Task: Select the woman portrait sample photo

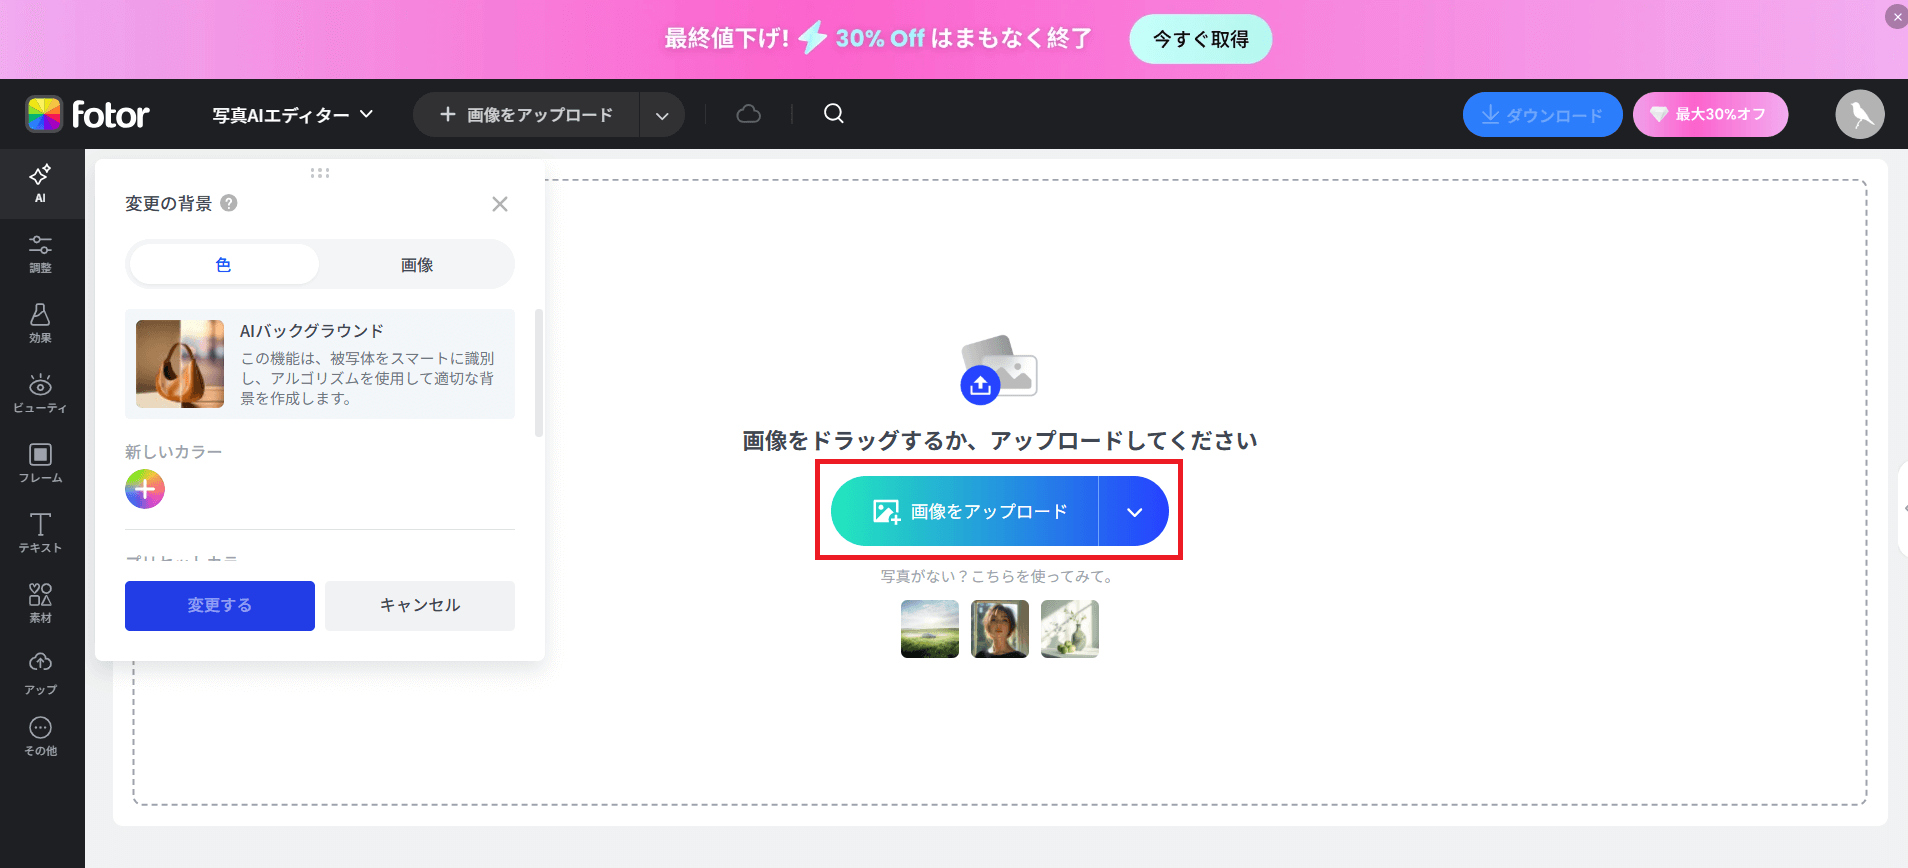Action: tap(1000, 629)
